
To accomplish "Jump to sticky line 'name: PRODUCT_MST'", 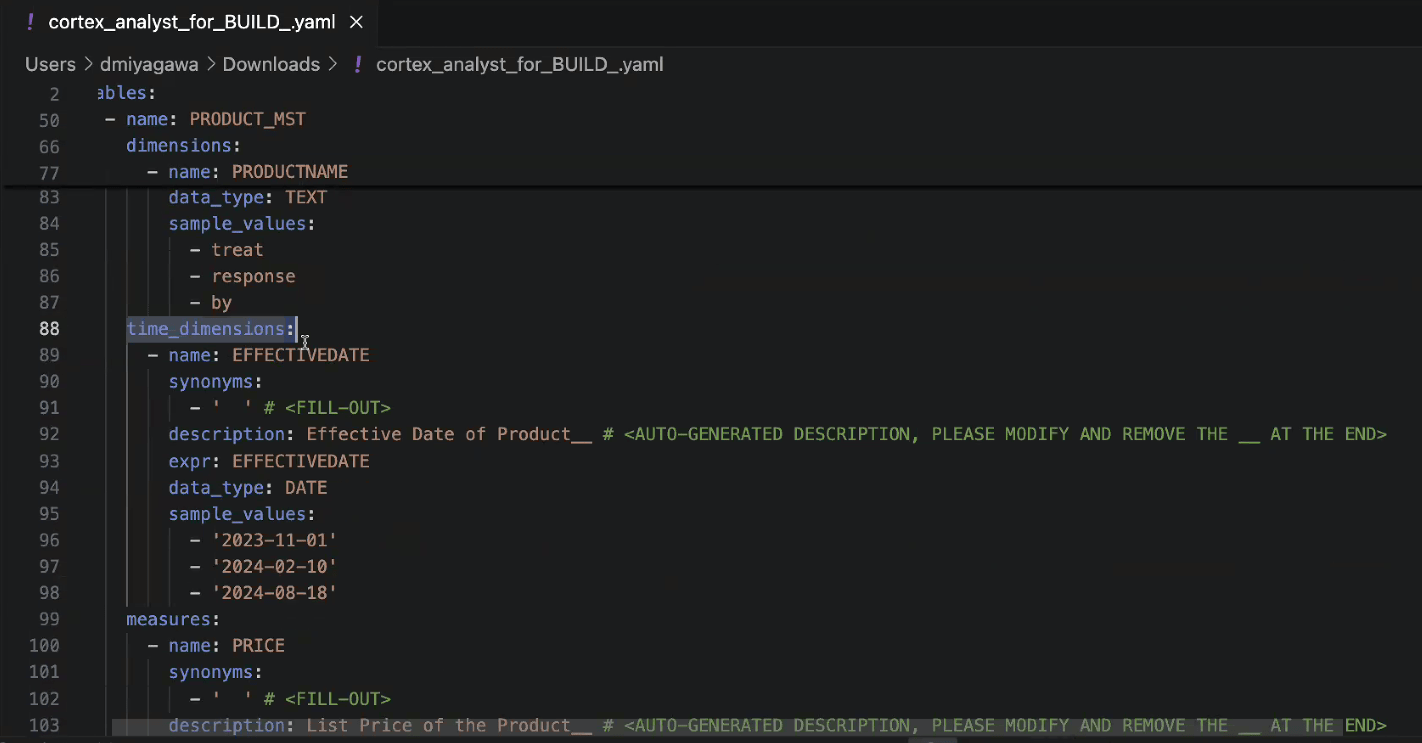I will pyautogui.click(x=216, y=119).
